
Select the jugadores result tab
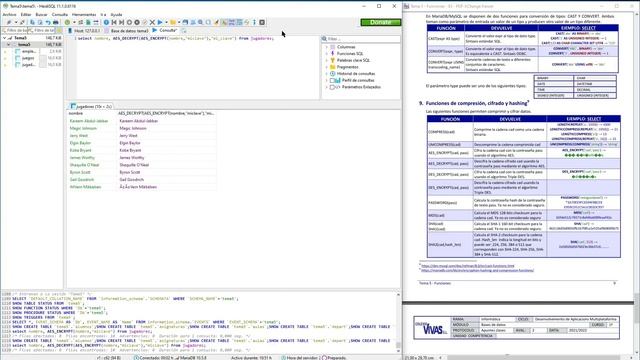coord(91,106)
